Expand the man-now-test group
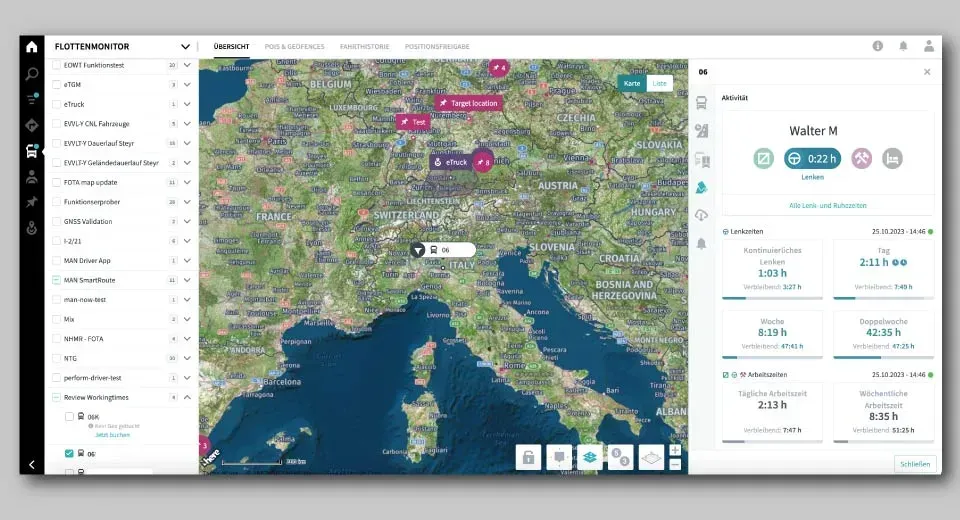The image size is (960, 520). (x=187, y=300)
